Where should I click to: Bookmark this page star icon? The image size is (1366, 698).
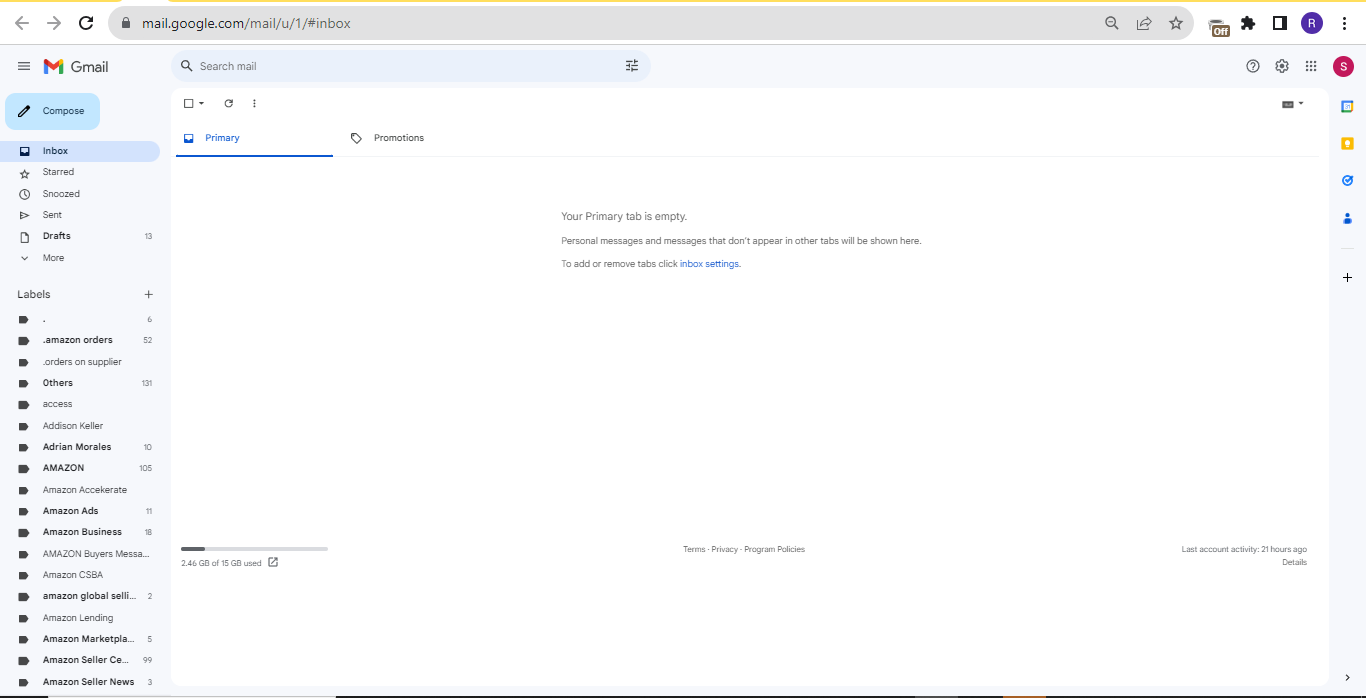(x=1176, y=23)
